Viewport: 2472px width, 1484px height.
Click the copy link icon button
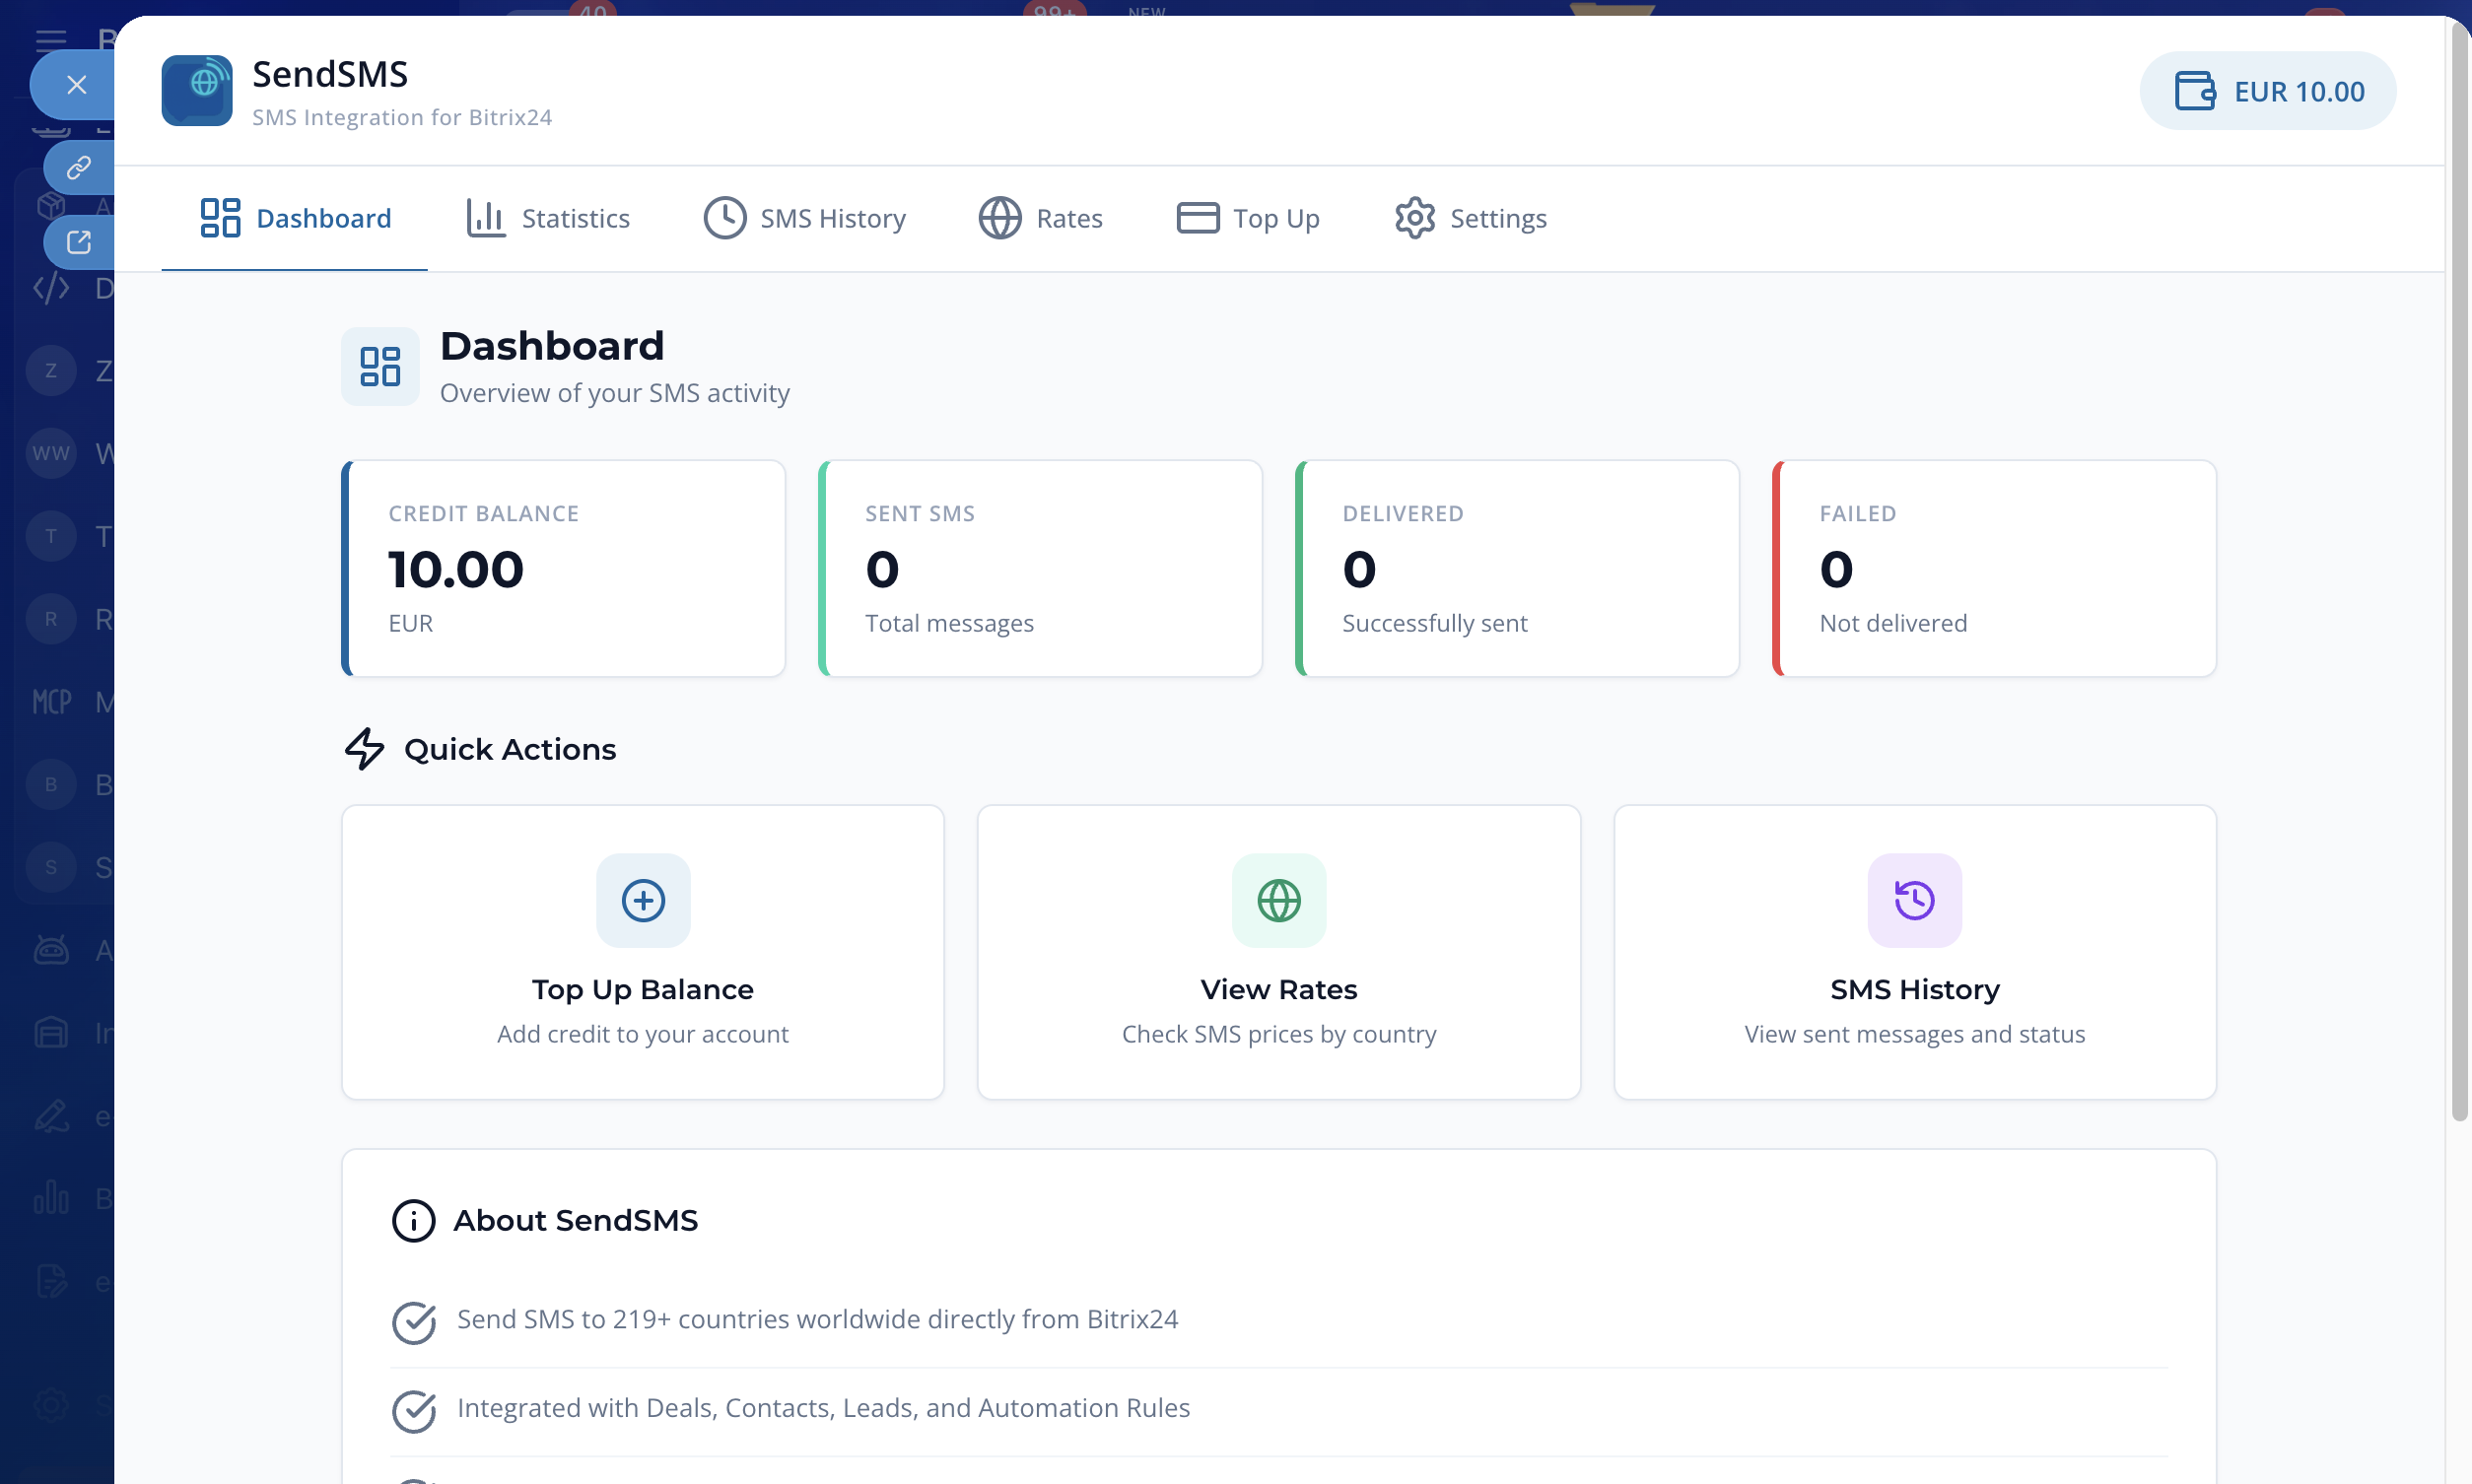point(79,167)
